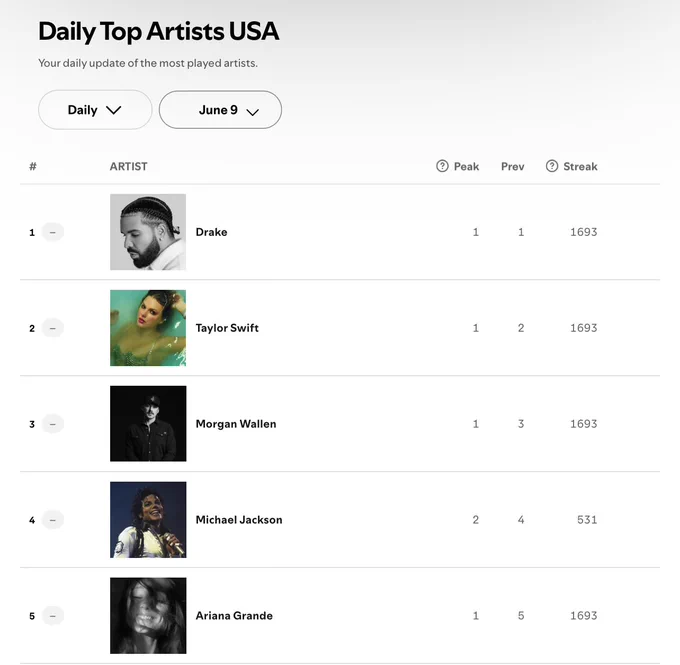
Task: Open the Daily frequency dropdown
Action: click(x=95, y=110)
